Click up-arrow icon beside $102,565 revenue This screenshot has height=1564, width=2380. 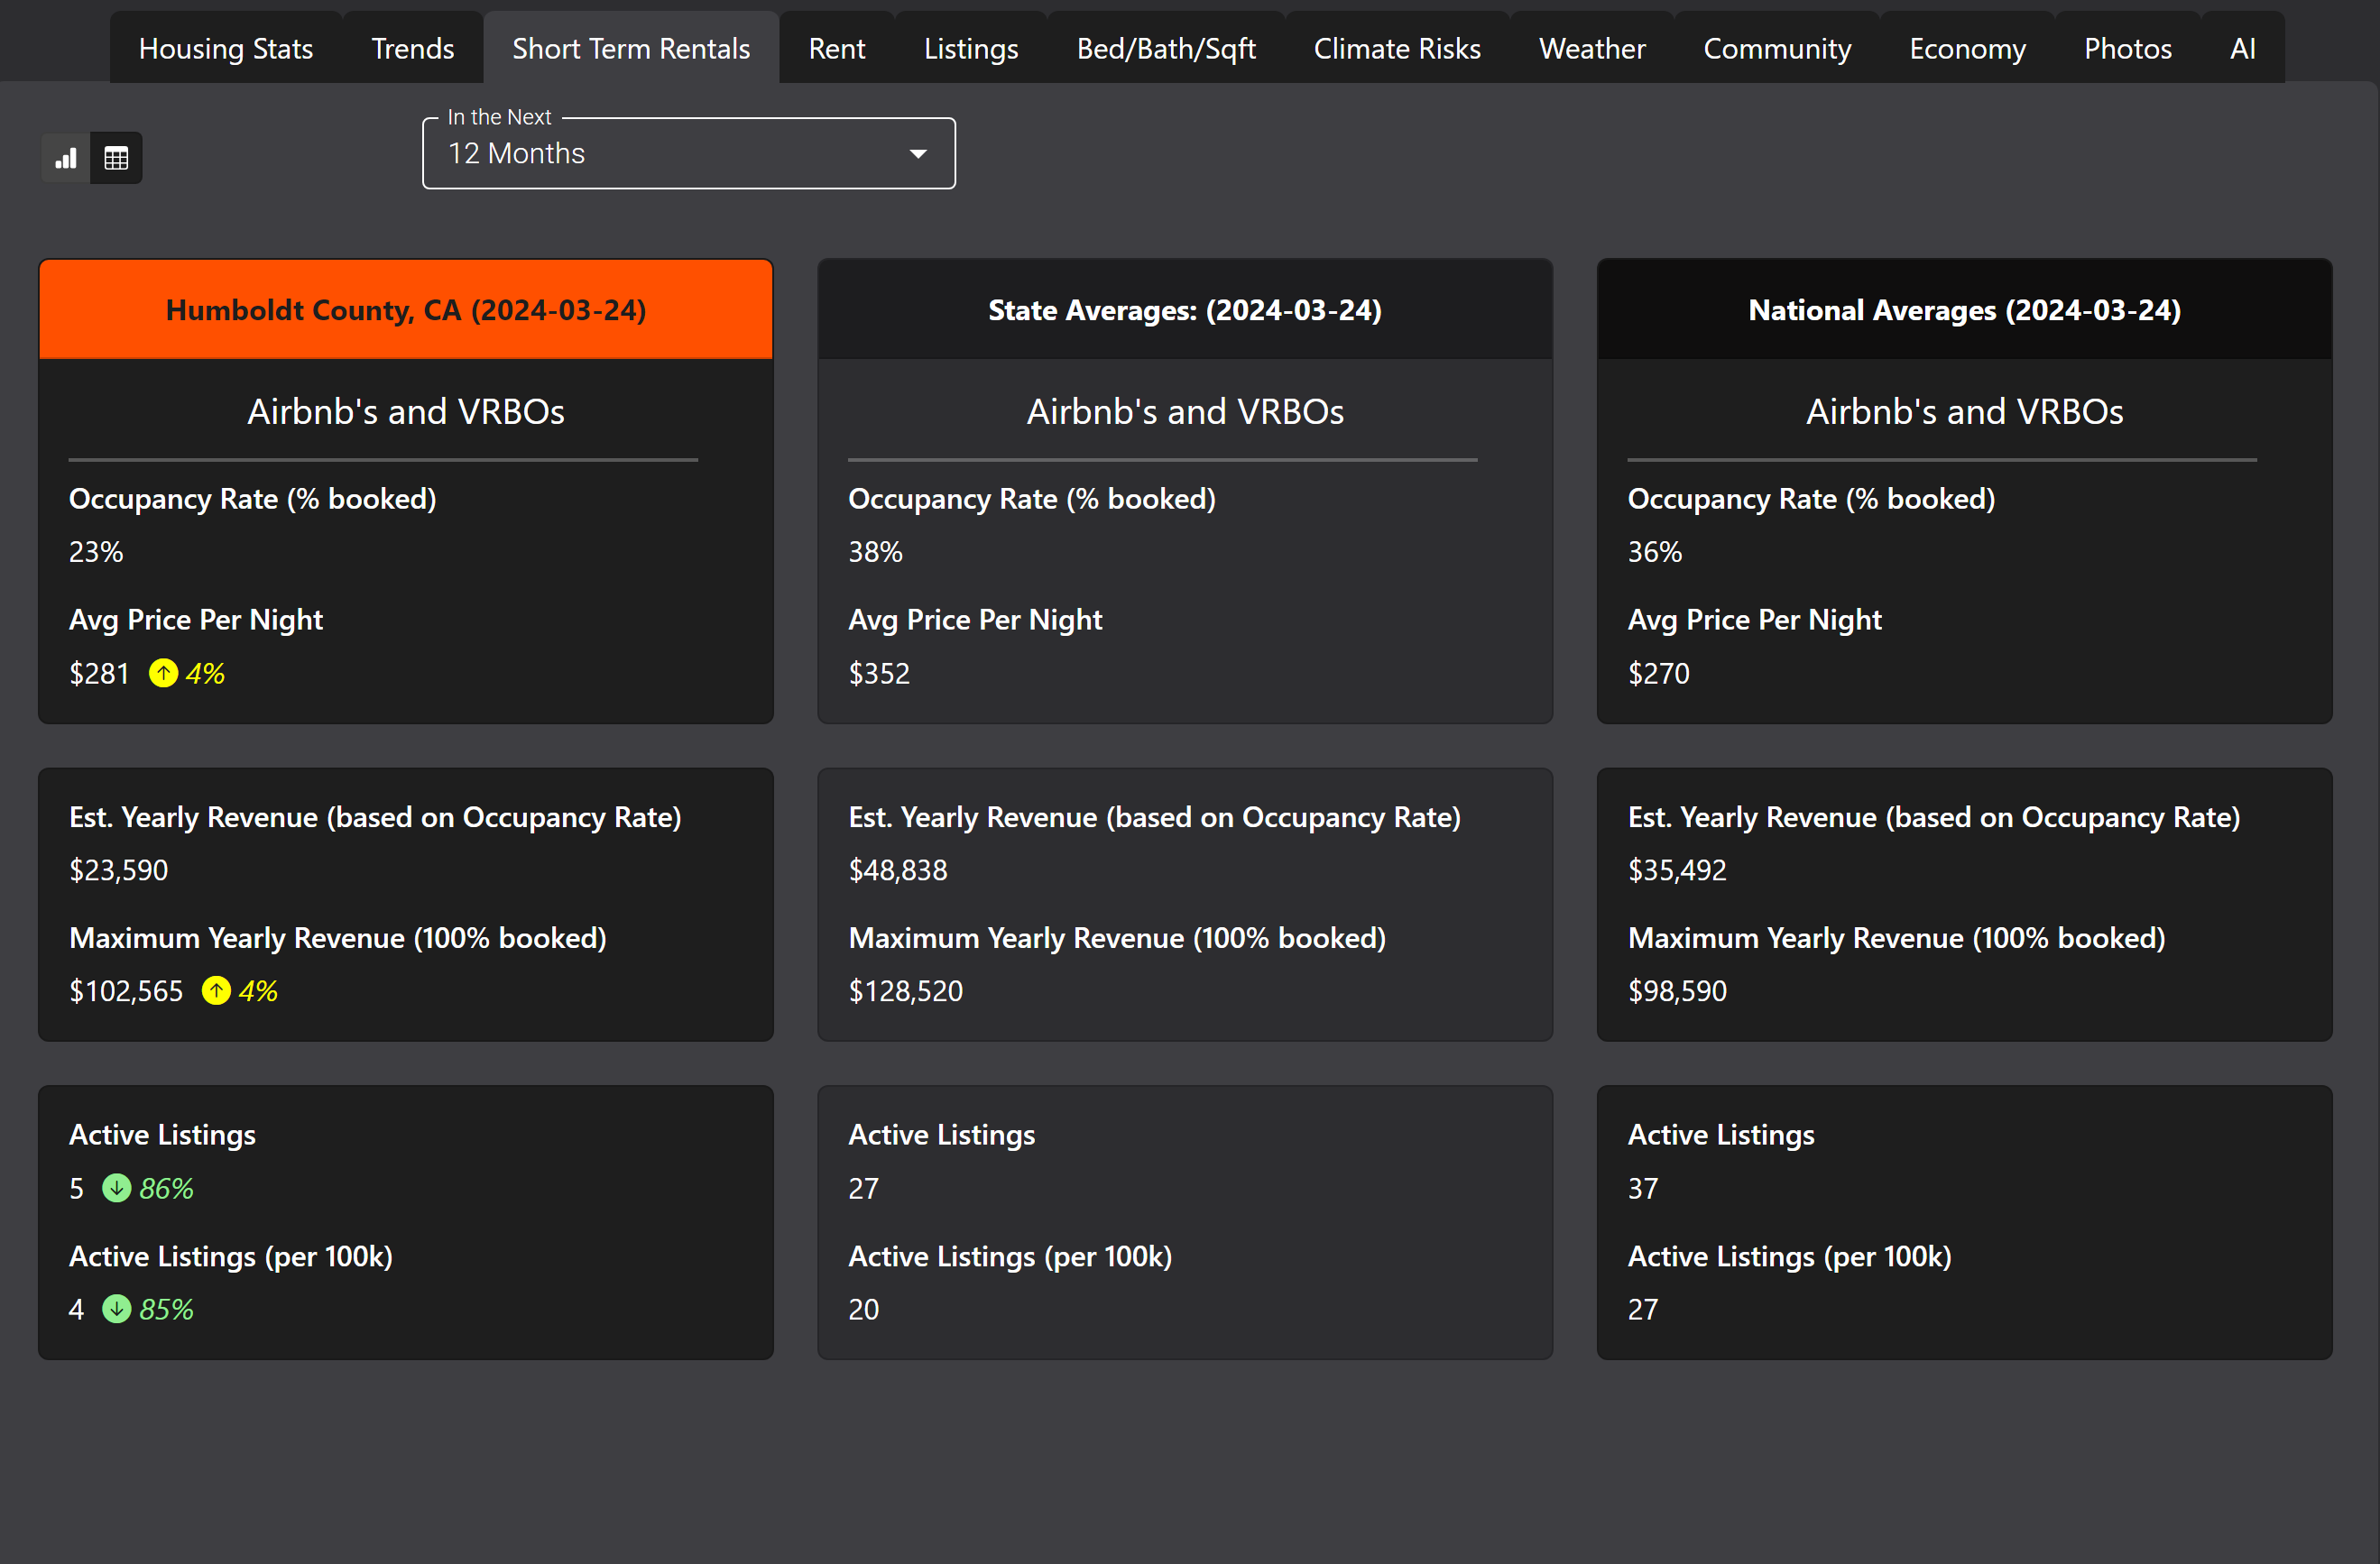(216, 991)
